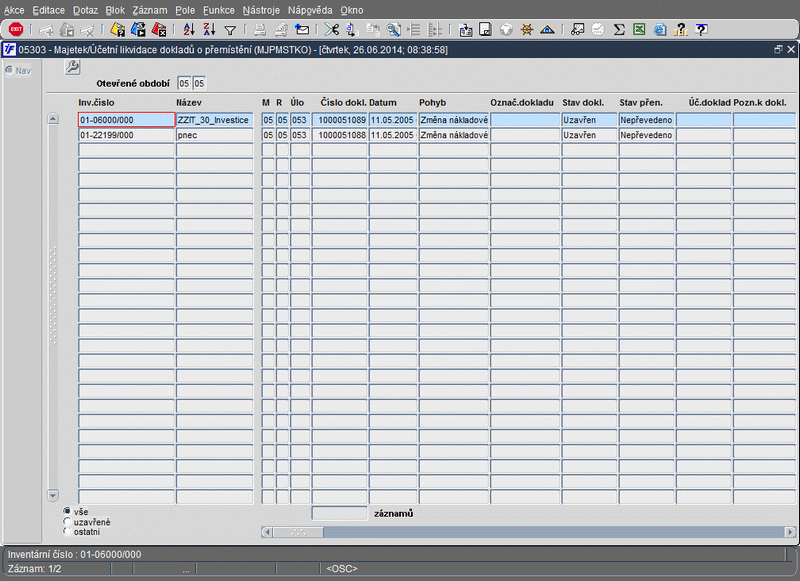800x581 pixels.
Task: Open the Blok menu
Action: (115, 10)
